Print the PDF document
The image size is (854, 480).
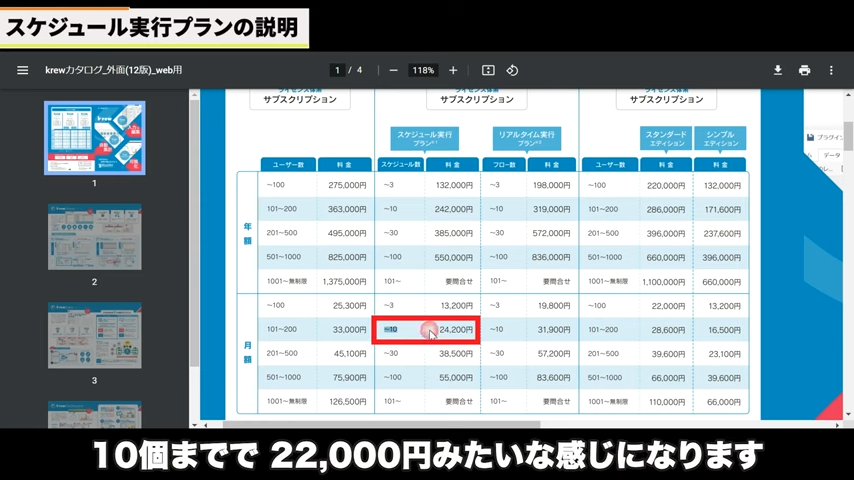804,71
